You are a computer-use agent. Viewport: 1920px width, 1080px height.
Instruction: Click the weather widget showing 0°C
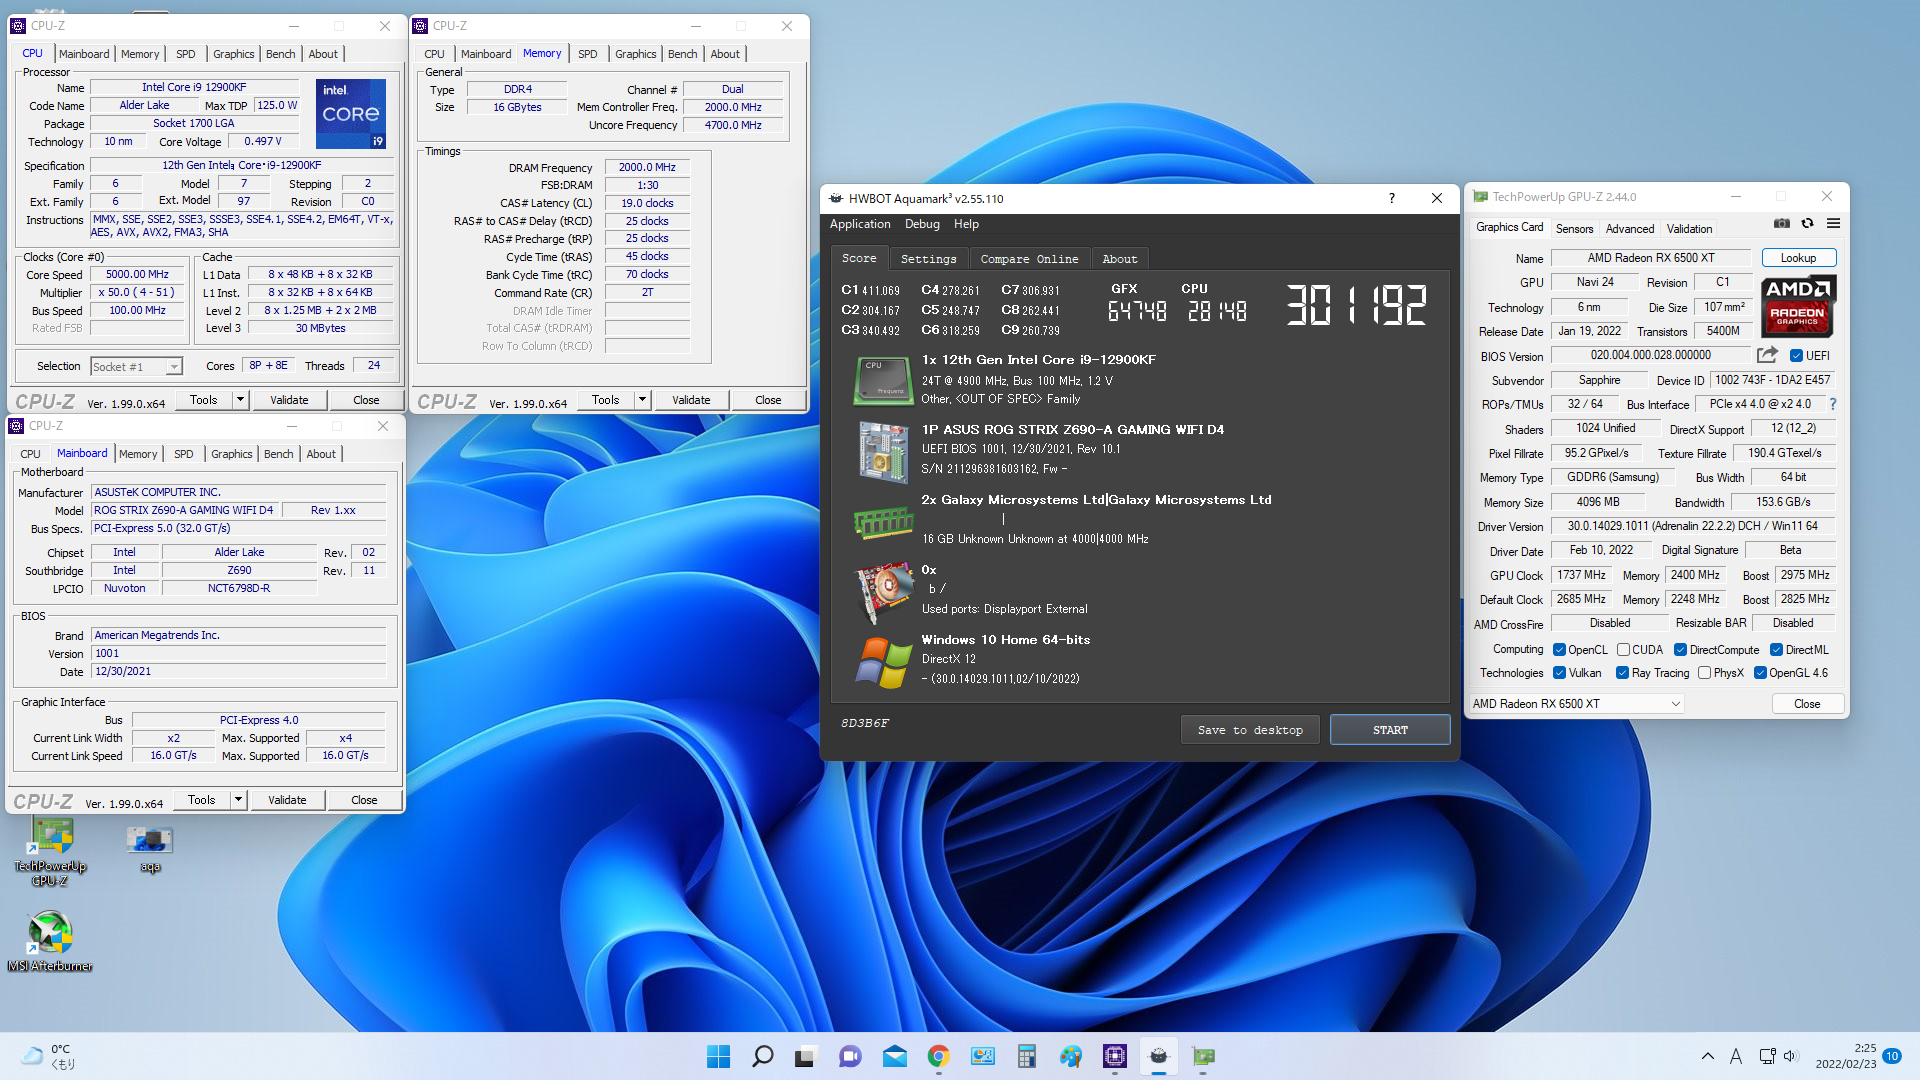[x=48, y=1056]
